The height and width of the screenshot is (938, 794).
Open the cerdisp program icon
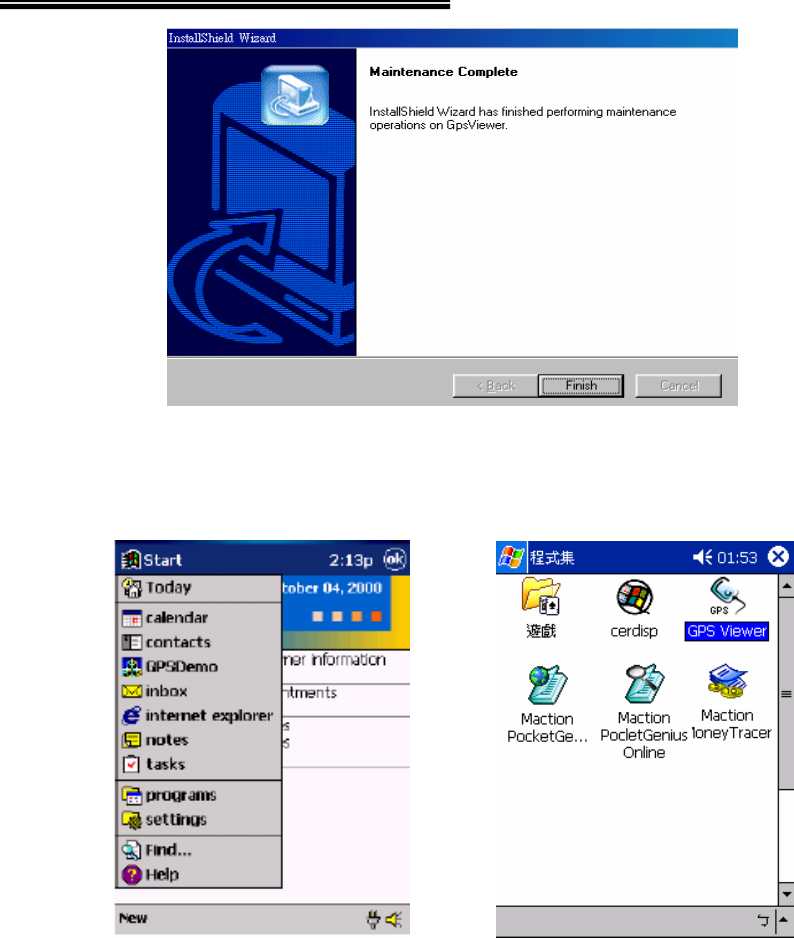click(634, 609)
